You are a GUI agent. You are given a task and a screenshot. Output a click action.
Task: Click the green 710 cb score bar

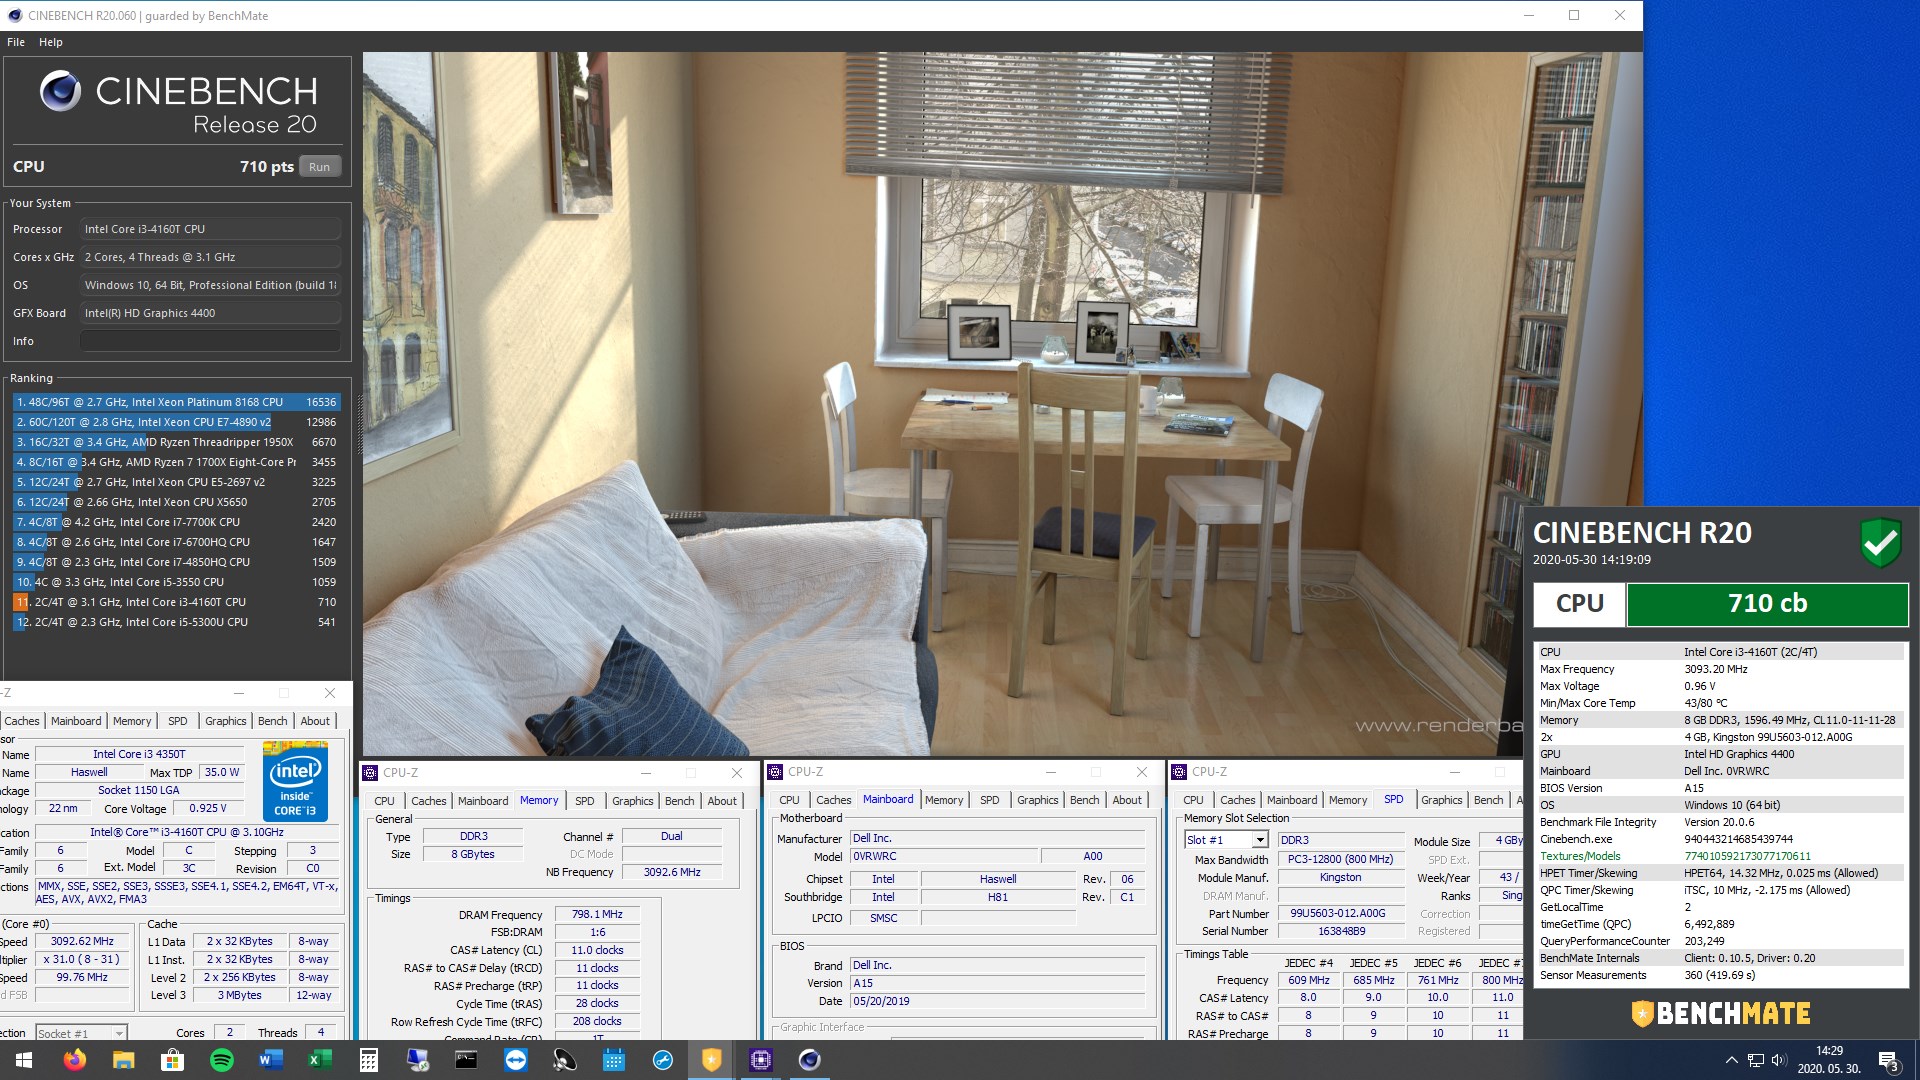tap(1767, 604)
